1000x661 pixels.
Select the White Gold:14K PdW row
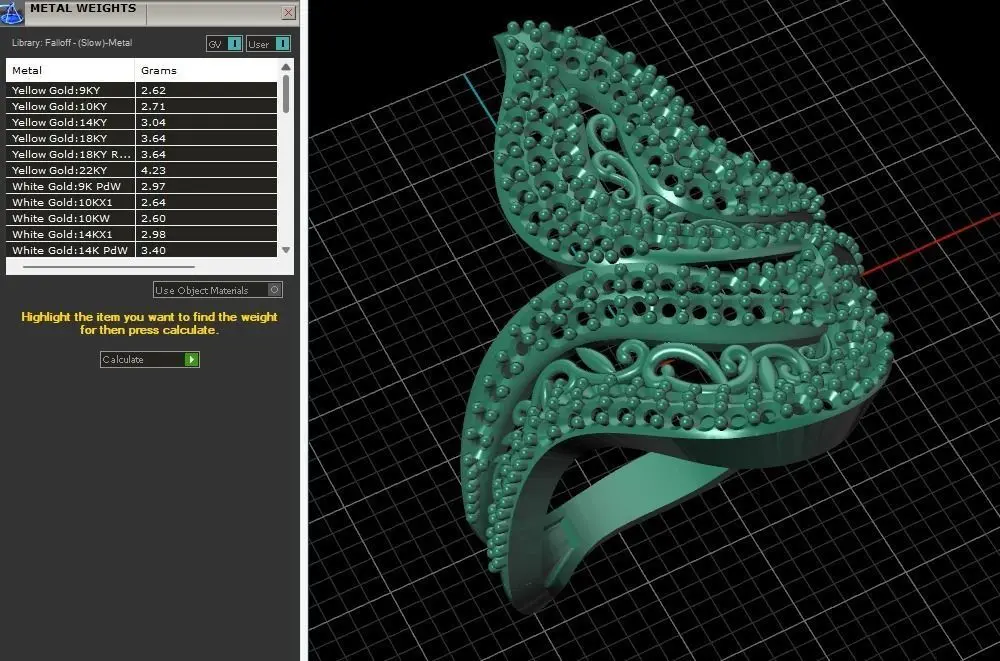coord(142,249)
